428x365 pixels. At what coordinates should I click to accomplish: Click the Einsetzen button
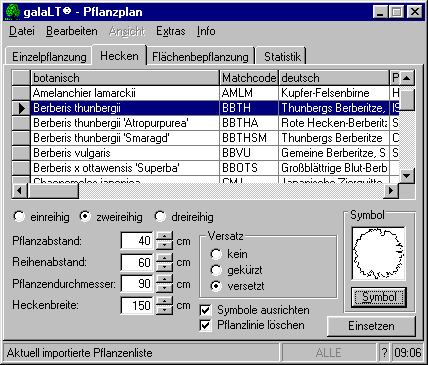(371, 326)
